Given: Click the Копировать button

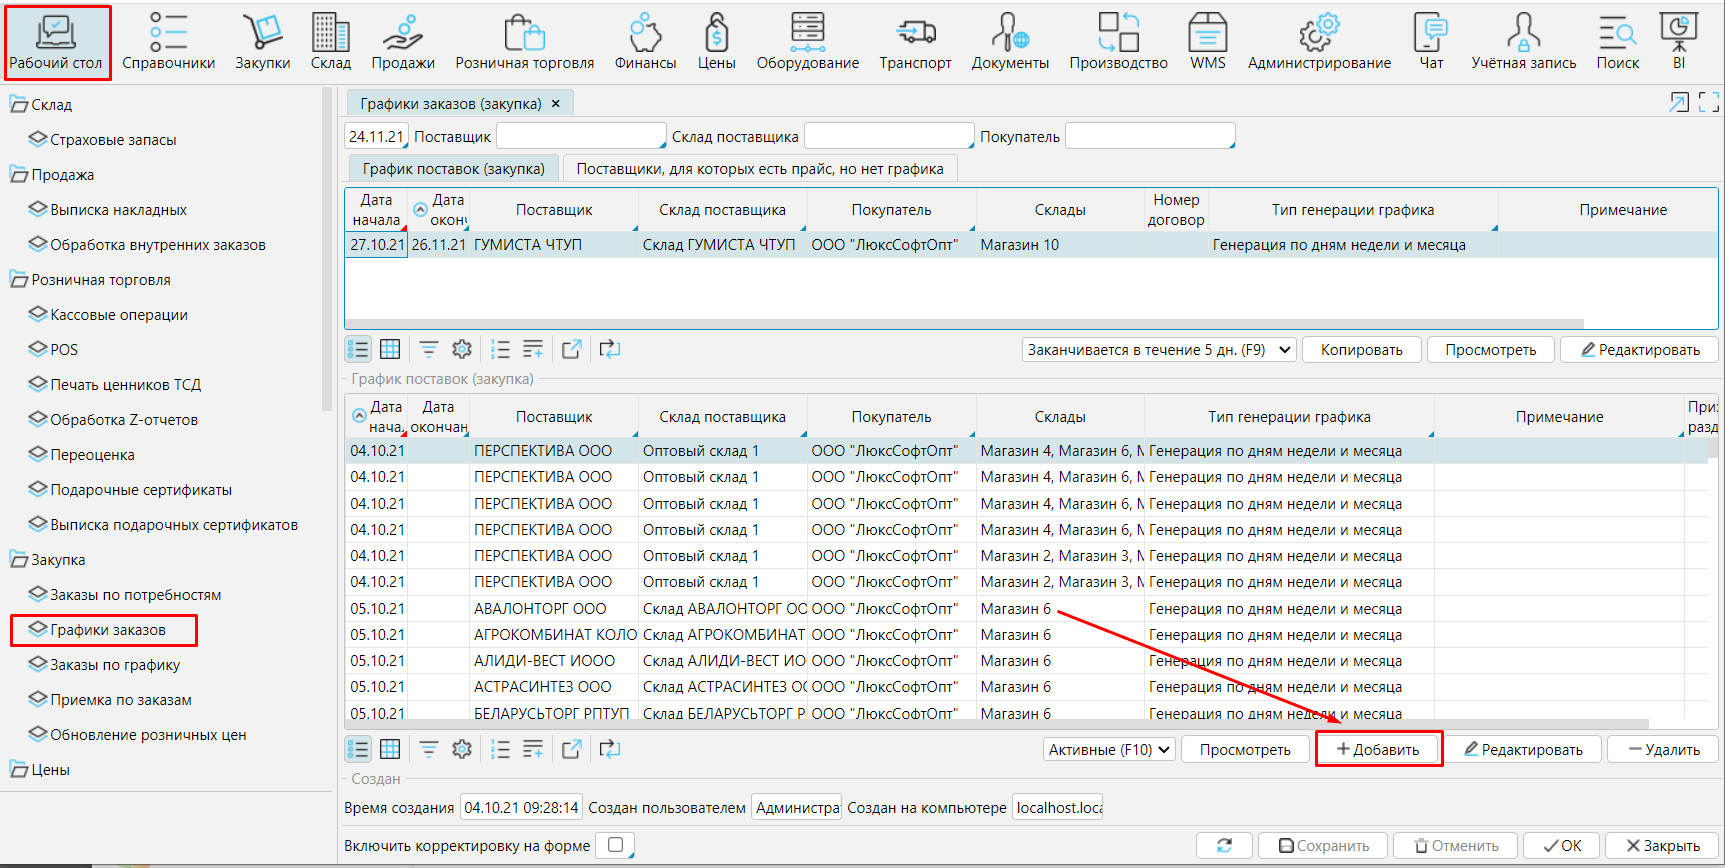Looking at the screenshot, I should point(1361,350).
